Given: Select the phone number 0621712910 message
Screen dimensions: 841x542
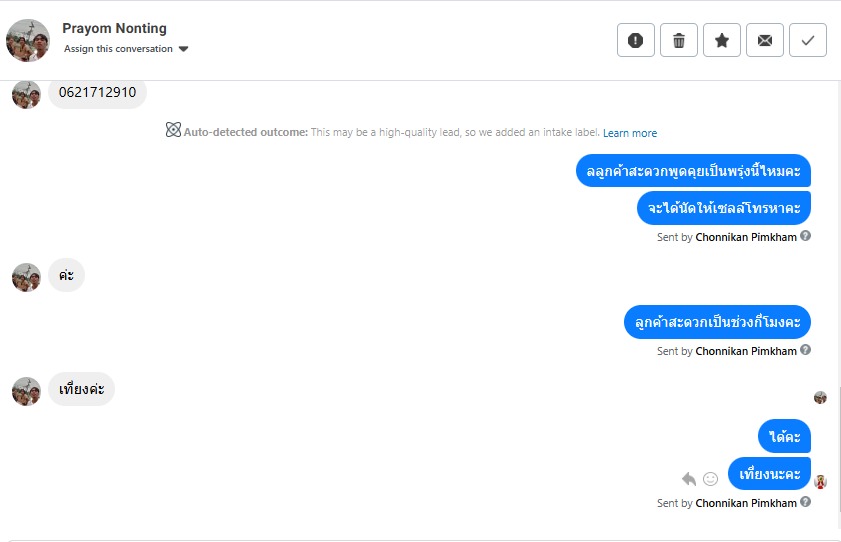Looking at the screenshot, I should [x=97, y=93].
